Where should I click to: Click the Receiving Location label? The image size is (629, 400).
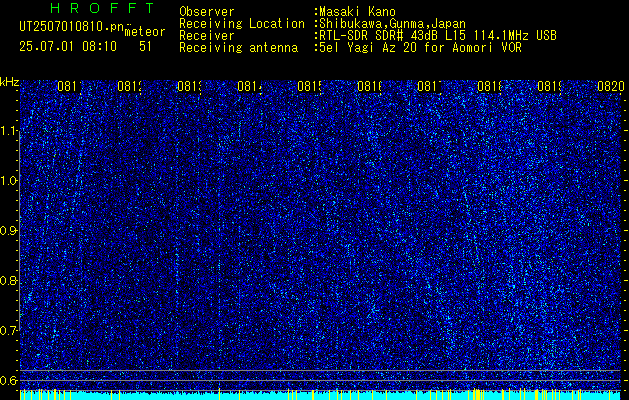[x=242, y=24]
